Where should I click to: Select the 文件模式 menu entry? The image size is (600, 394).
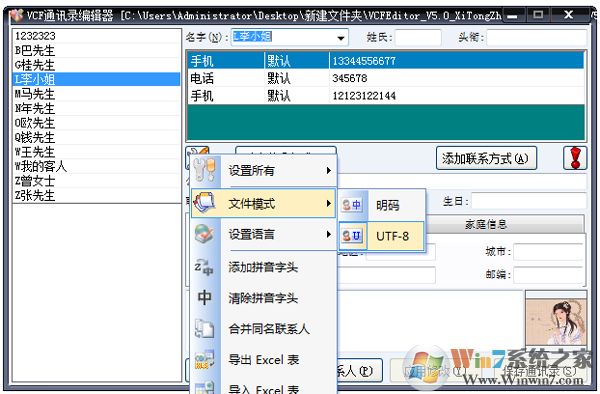(x=263, y=203)
